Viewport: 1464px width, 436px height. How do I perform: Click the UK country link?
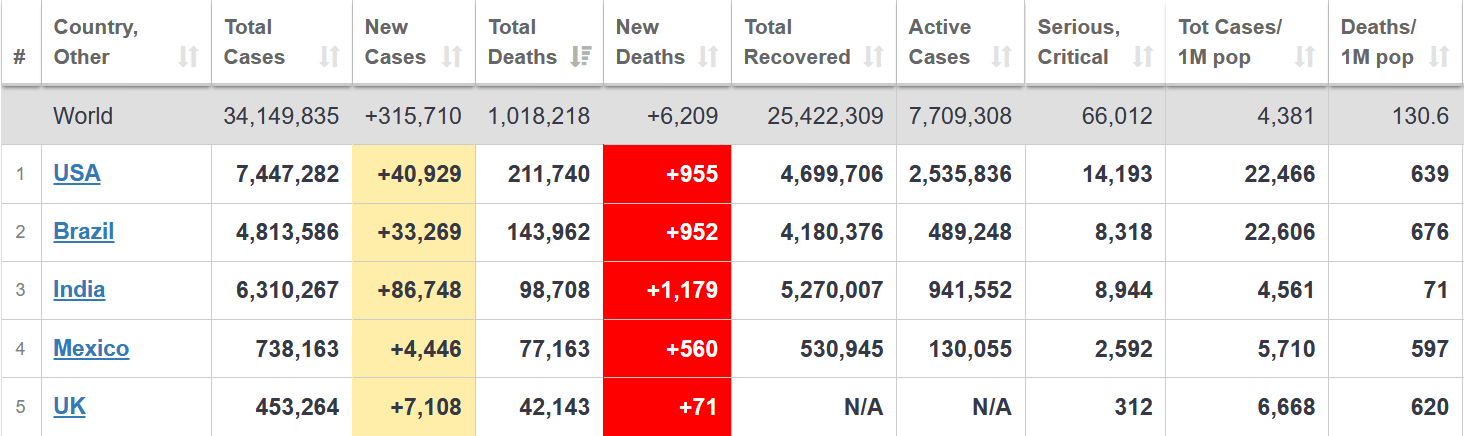pyautogui.click(x=69, y=407)
